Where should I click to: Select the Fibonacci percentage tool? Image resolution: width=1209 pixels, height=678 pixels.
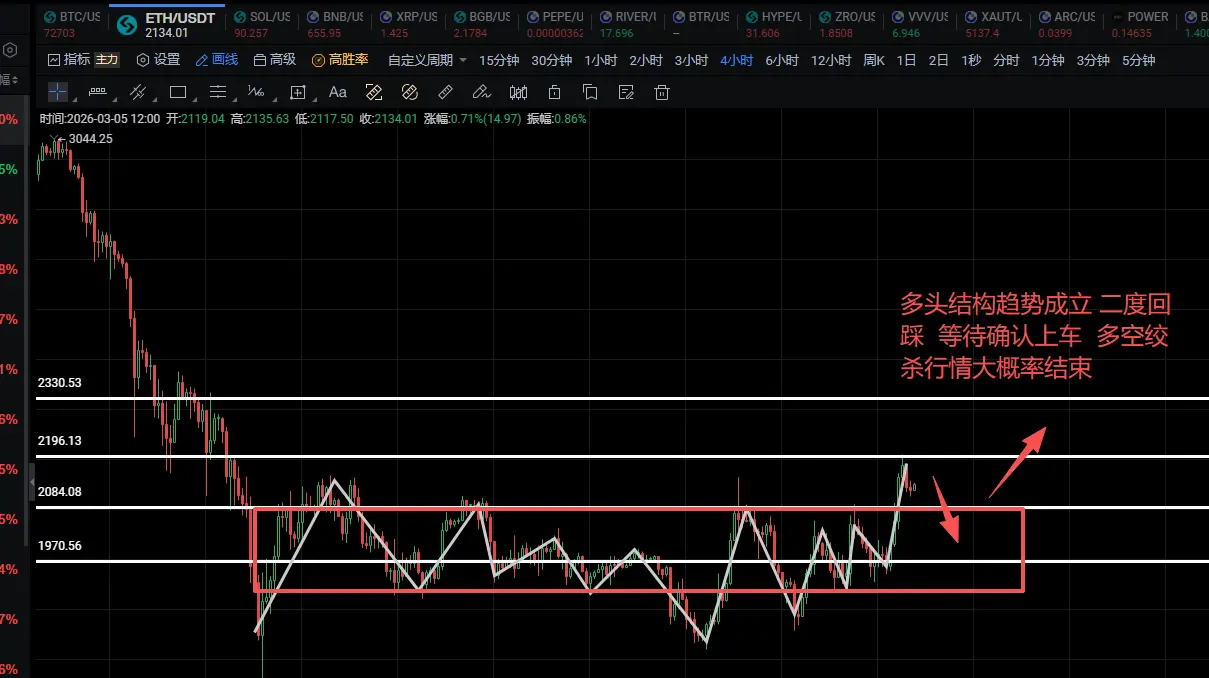(x=256, y=93)
